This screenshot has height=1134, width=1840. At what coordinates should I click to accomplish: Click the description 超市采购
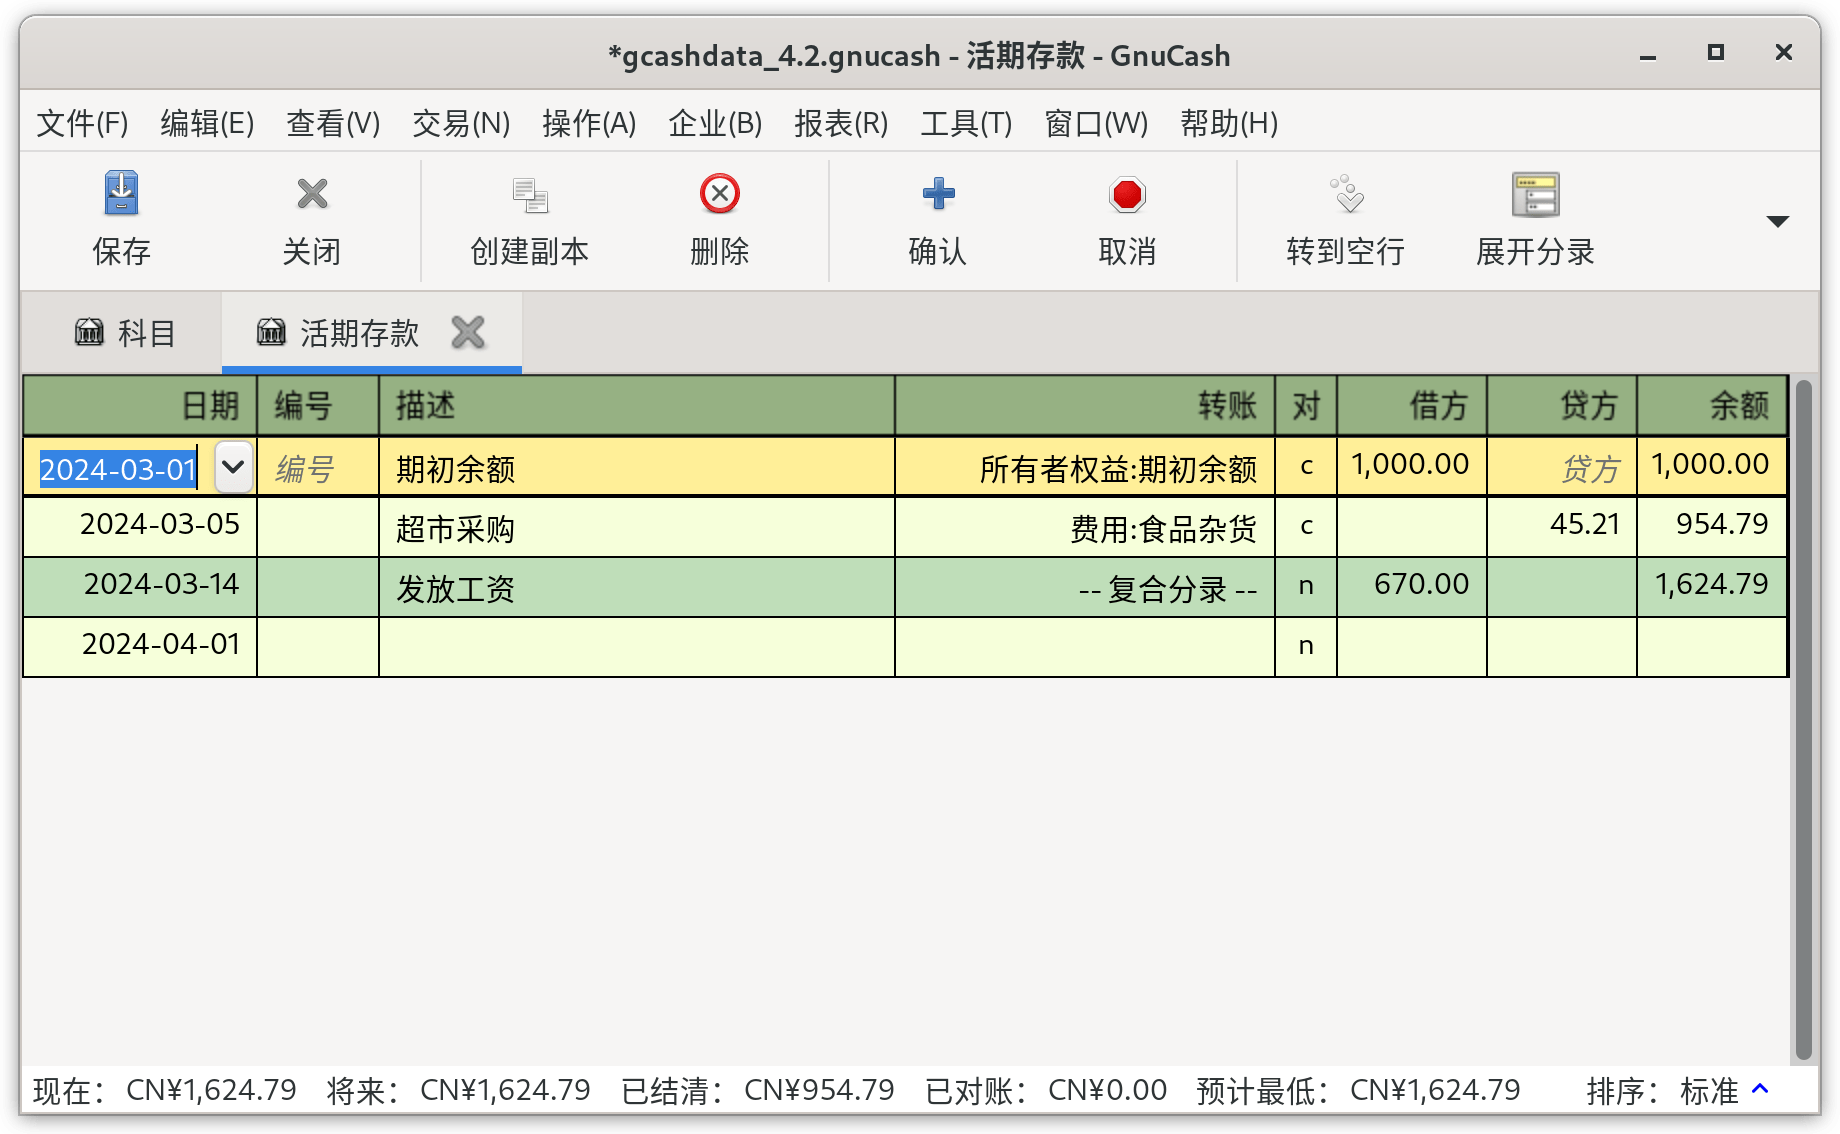(637, 527)
